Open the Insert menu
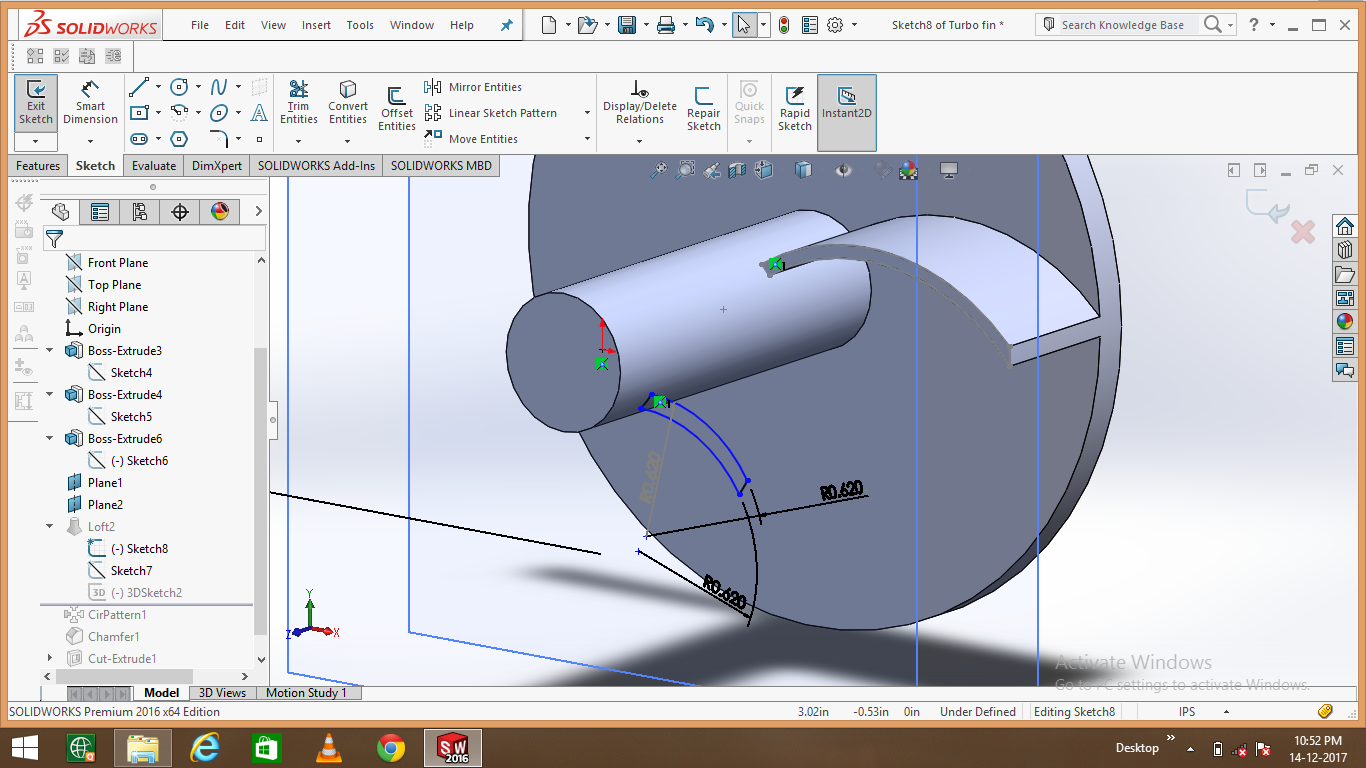The image size is (1366, 768). click(316, 25)
